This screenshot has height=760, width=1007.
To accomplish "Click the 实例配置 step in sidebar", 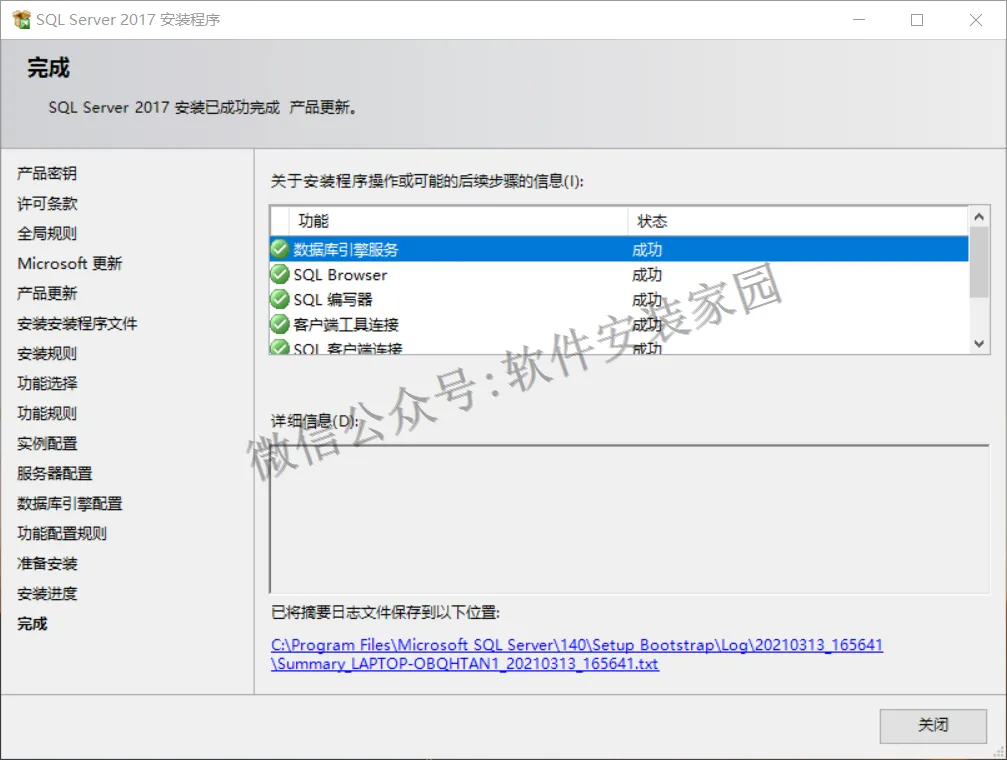I will click(47, 443).
